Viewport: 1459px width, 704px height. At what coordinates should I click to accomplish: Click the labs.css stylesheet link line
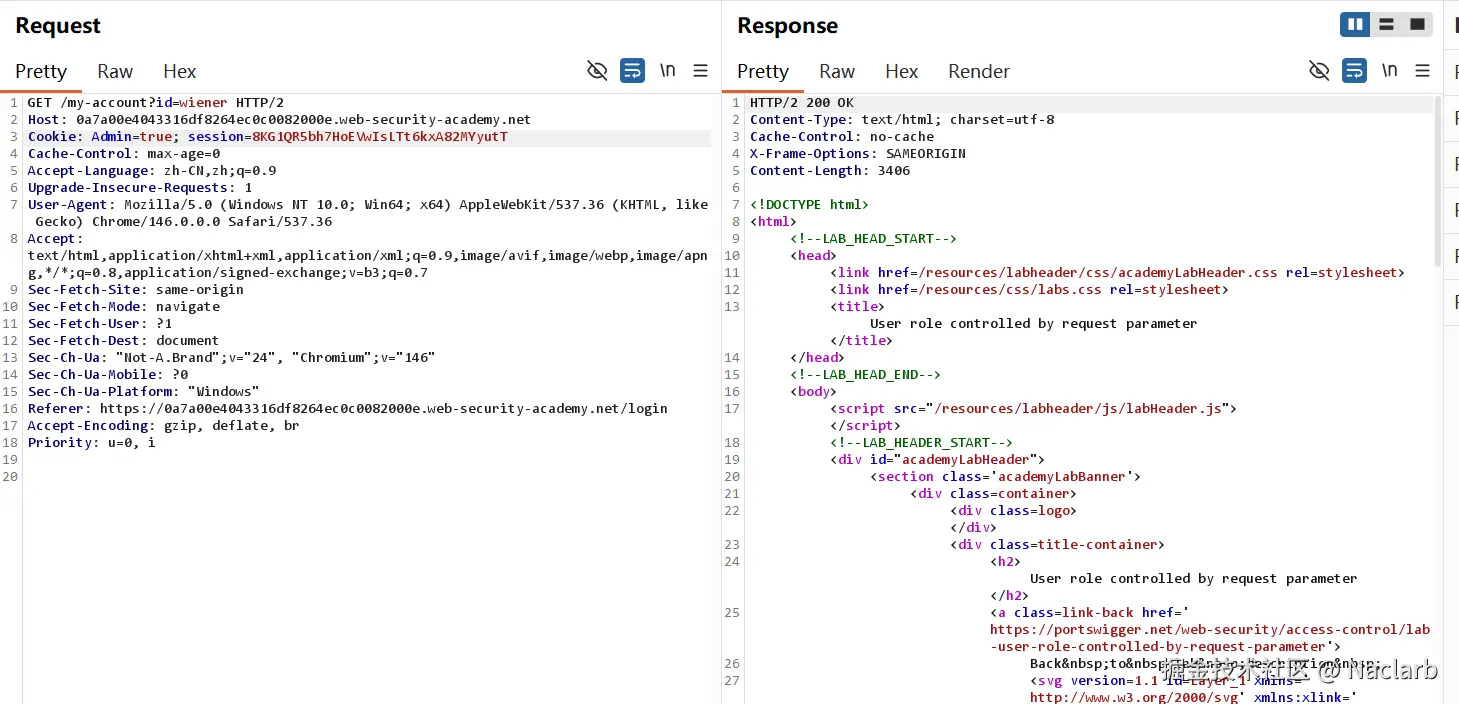click(x=1029, y=289)
